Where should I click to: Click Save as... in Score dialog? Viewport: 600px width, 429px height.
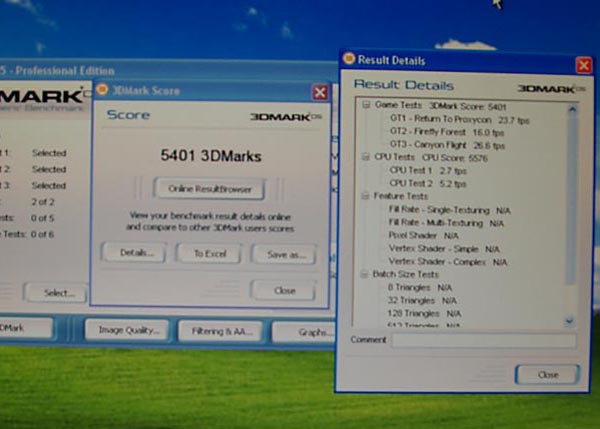(284, 254)
